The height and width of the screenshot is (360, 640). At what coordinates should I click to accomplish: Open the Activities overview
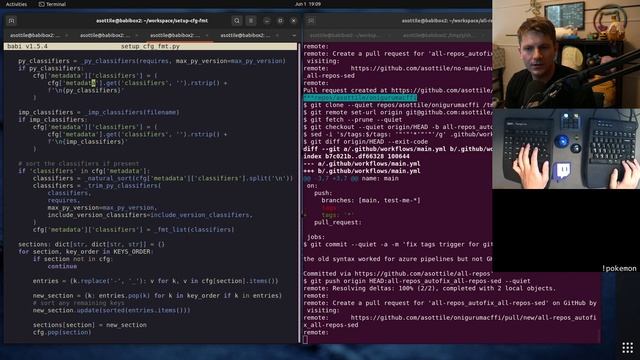pos(16,4)
